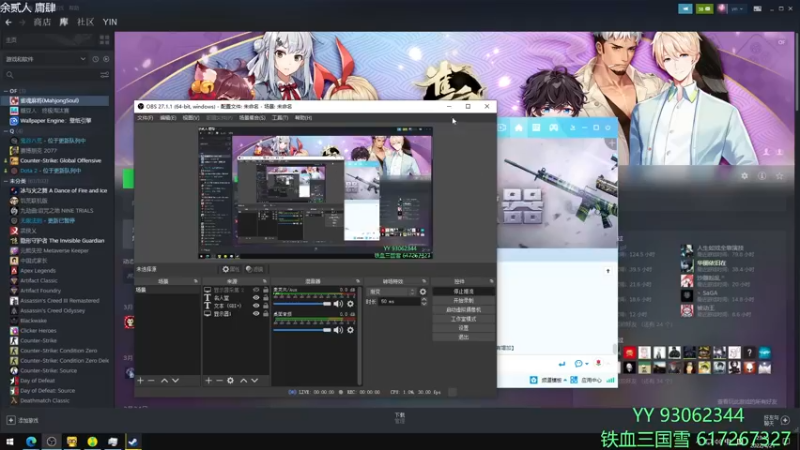Open Windows Start menu
The width and height of the screenshot is (800, 450).
tap(10, 441)
